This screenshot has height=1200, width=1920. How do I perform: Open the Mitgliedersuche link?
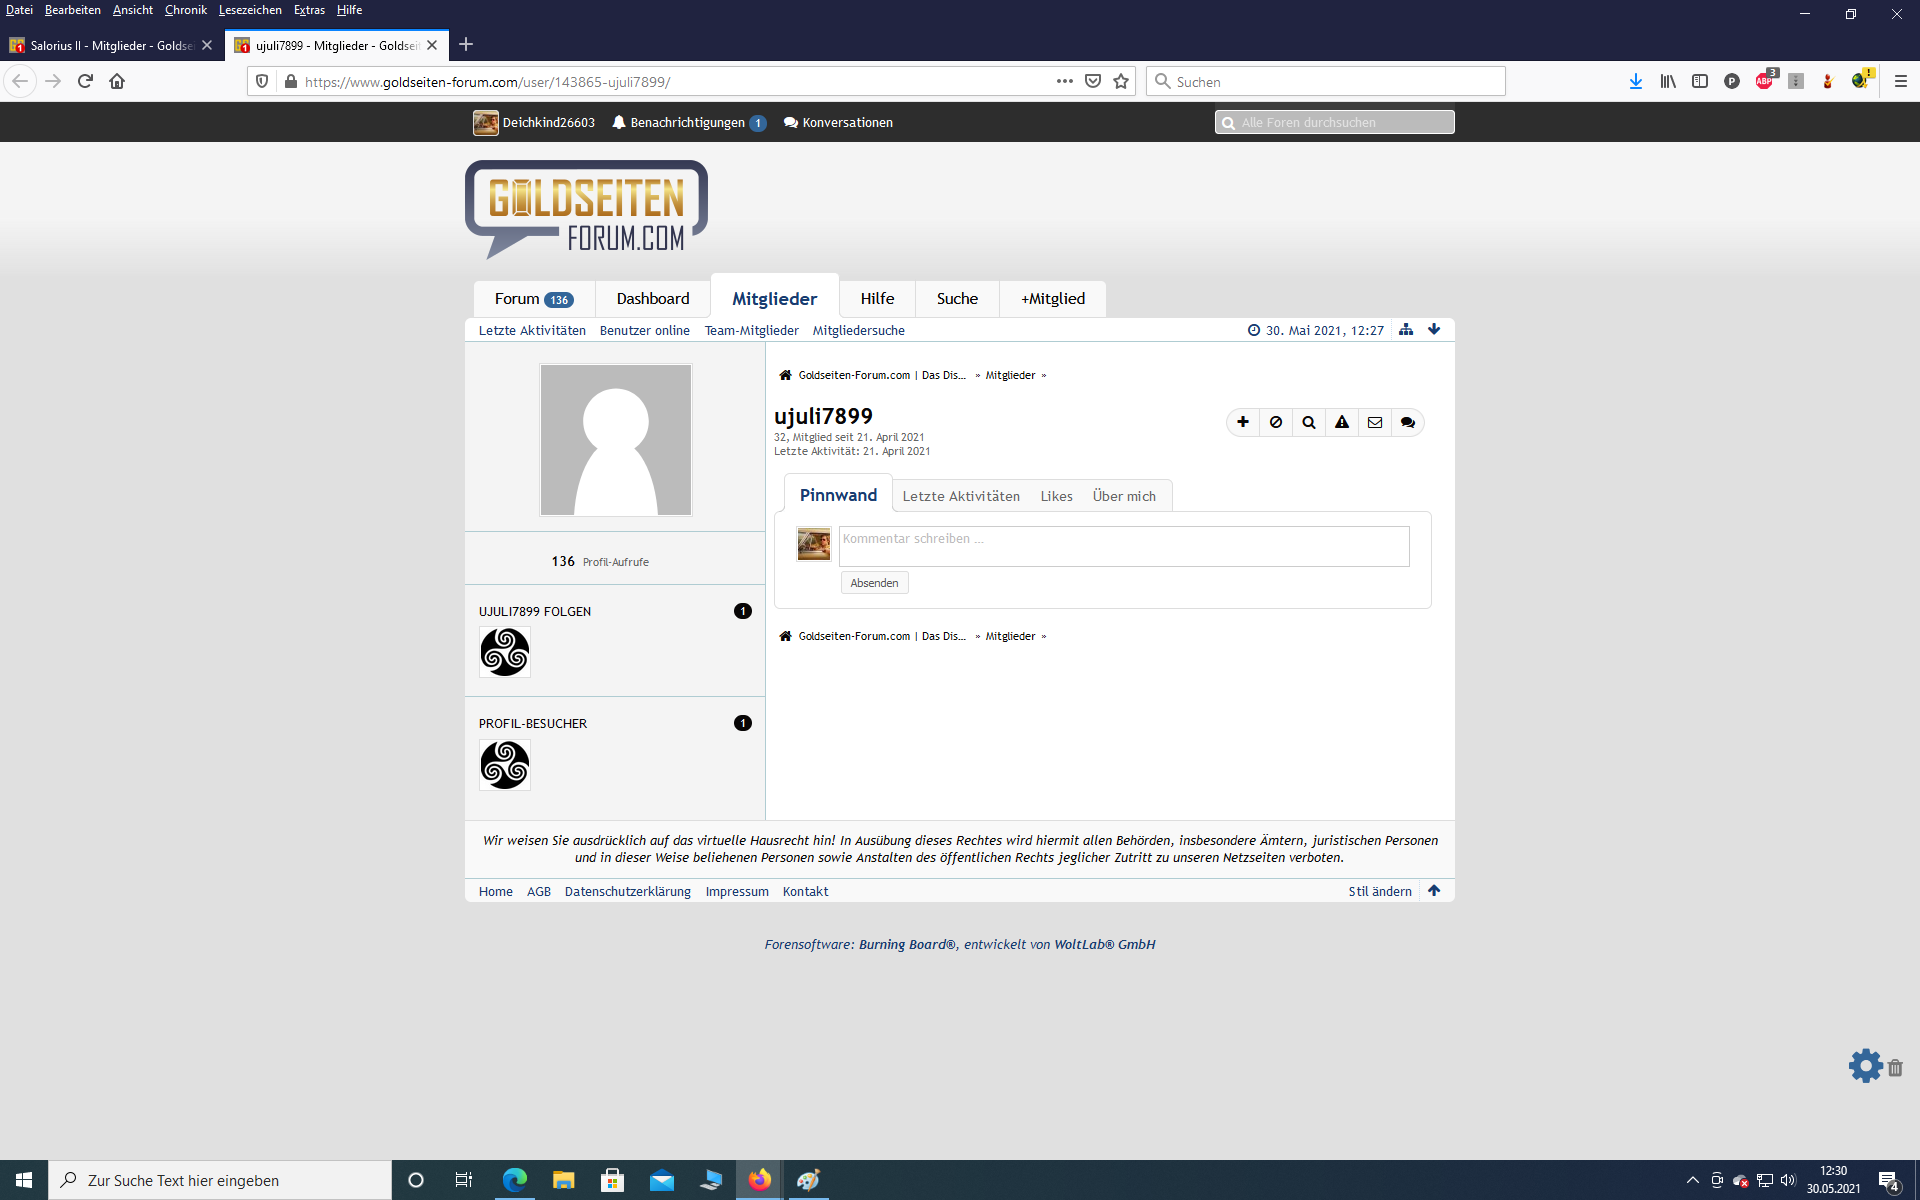click(858, 330)
